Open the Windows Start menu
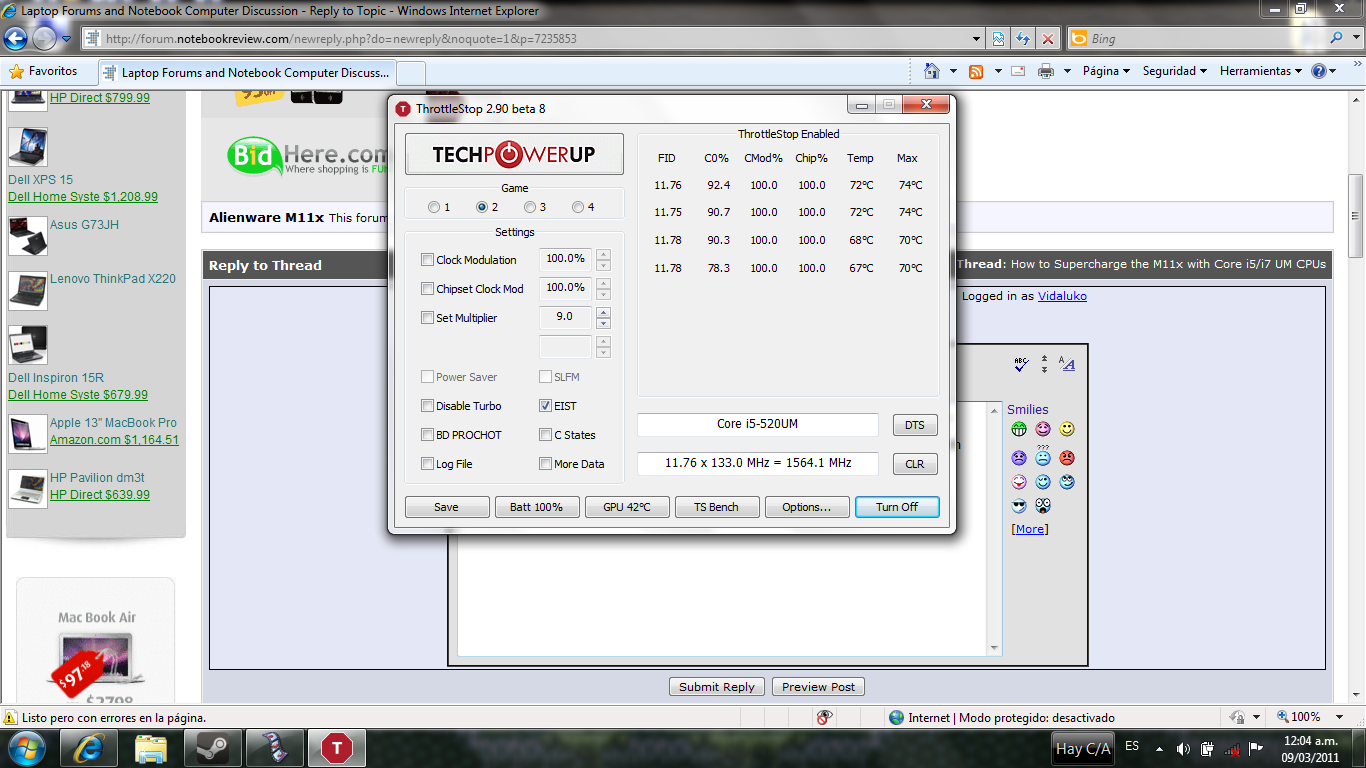The width and height of the screenshot is (1366, 768). point(26,748)
